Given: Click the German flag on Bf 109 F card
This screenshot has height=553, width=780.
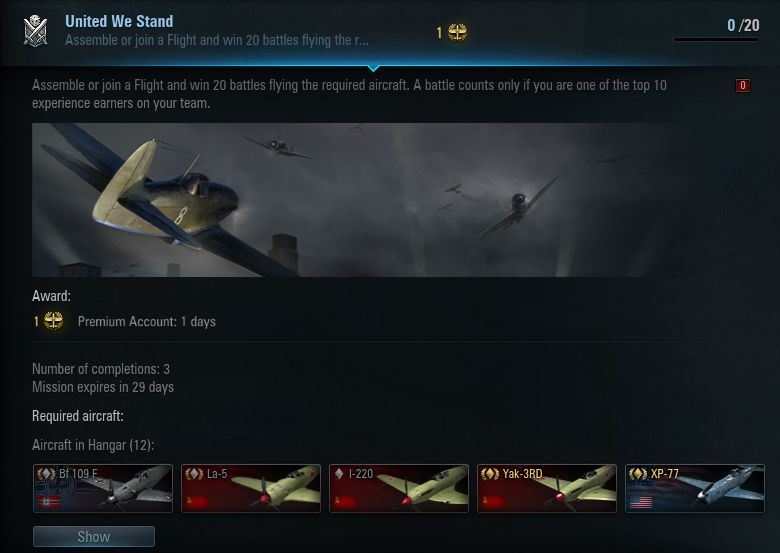Looking at the screenshot, I should tap(49, 501).
